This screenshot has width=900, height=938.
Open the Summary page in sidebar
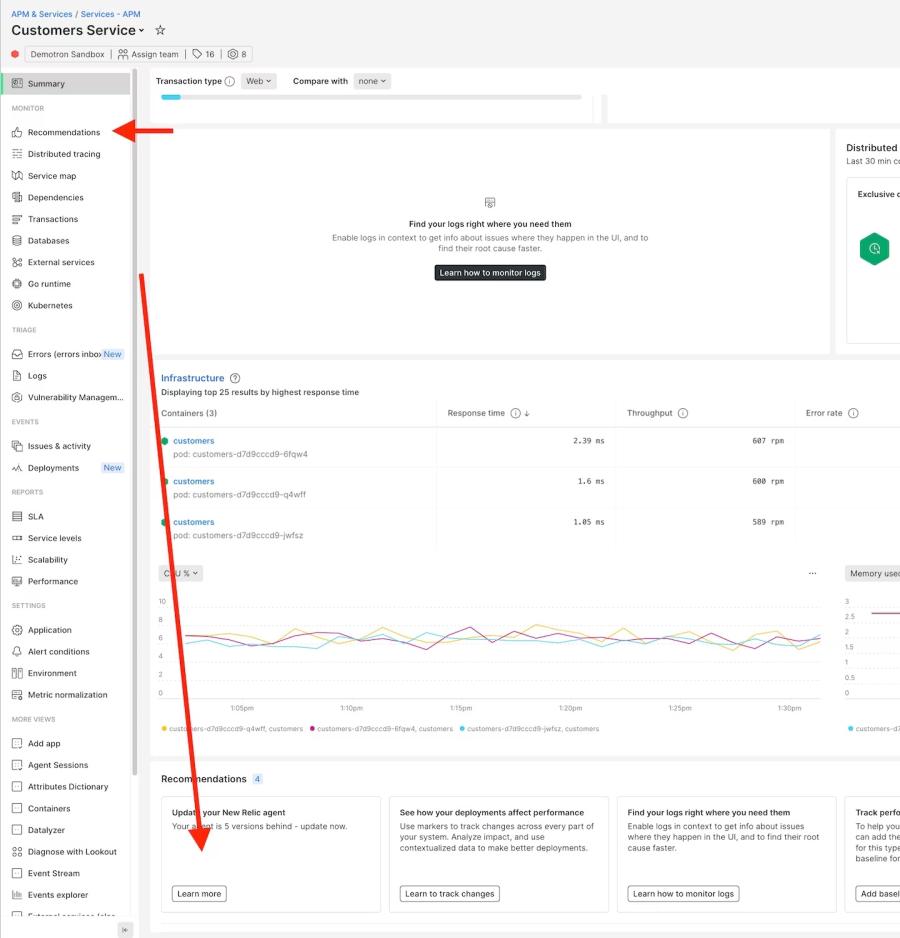click(x=66, y=84)
